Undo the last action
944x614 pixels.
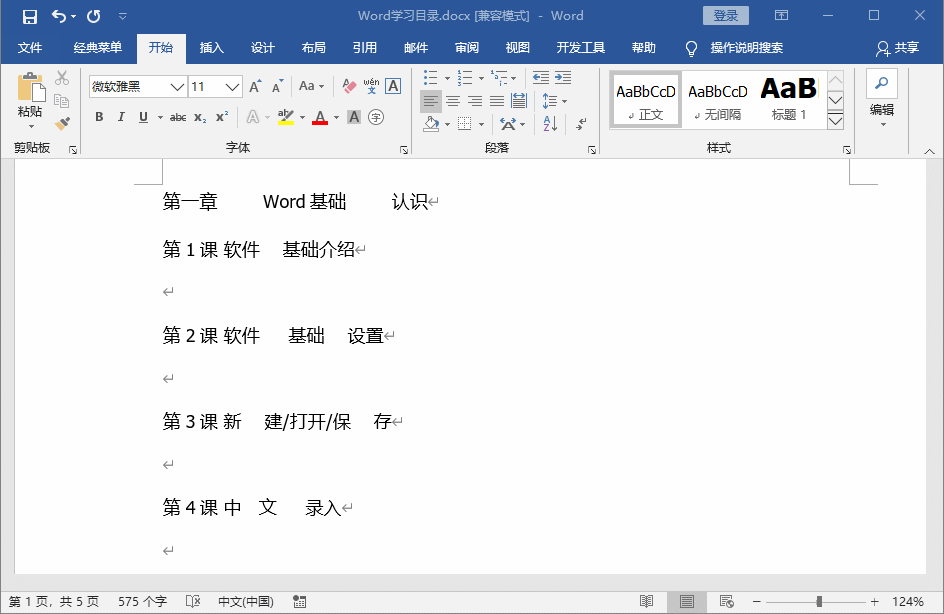[x=58, y=16]
